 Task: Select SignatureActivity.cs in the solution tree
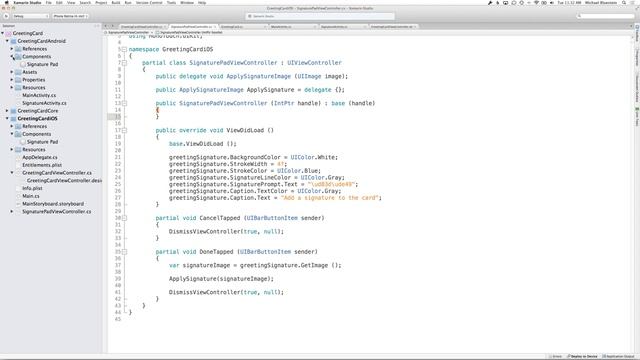(44, 103)
